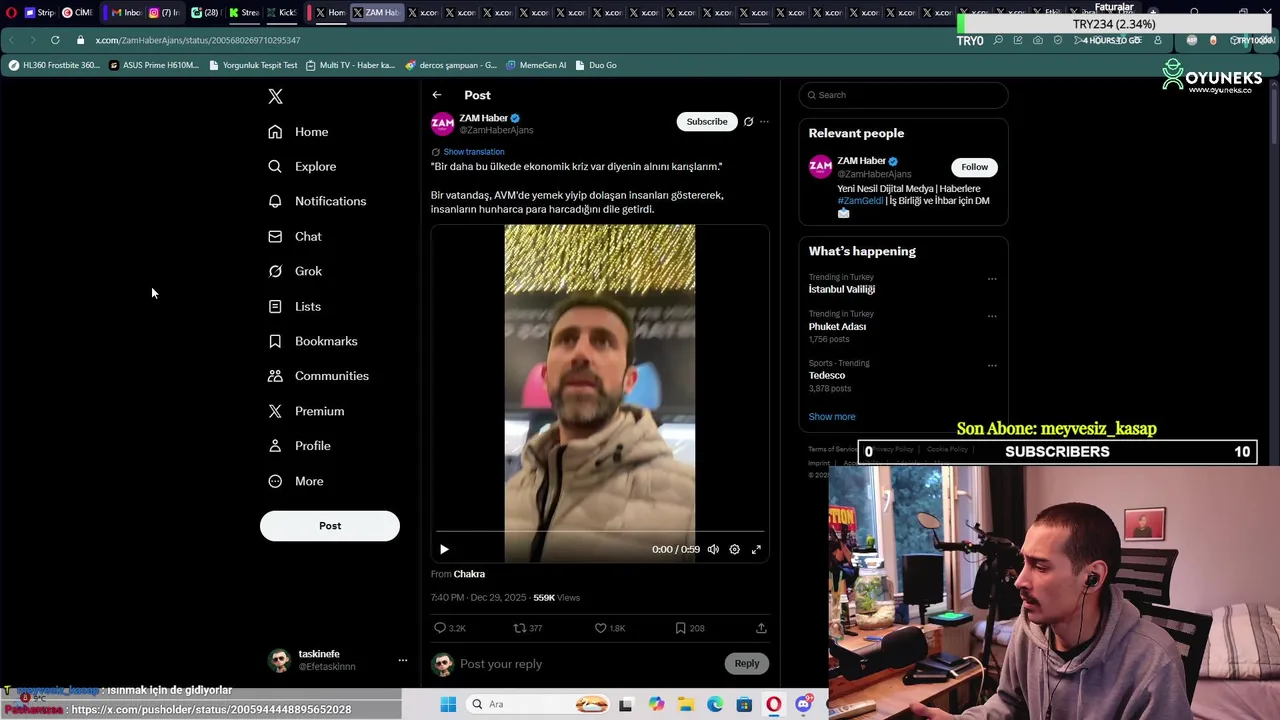Open İstanbul Valiliği trending topic
The image size is (1280, 720).
pyautogui.click(x=842, y=289)
